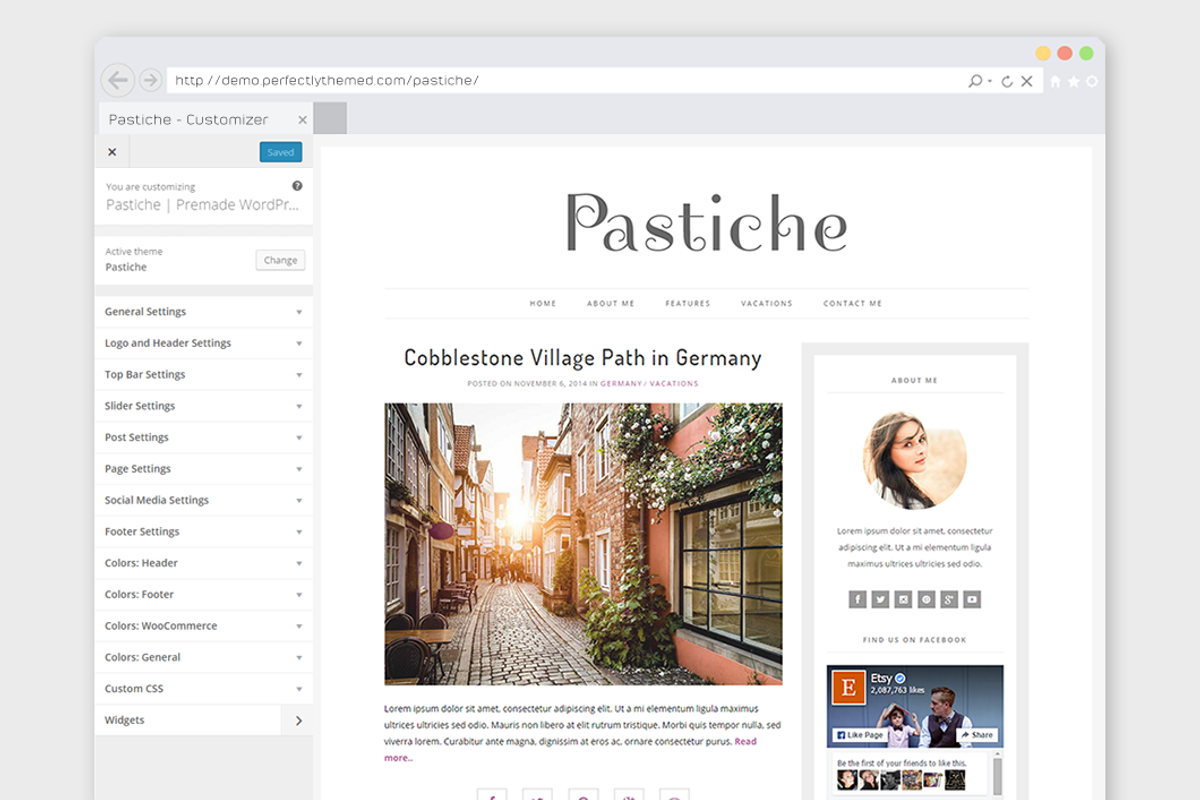Expand Social Media Settings section
Viewport: 1200px width, 800px height.
tap(204, 500)
